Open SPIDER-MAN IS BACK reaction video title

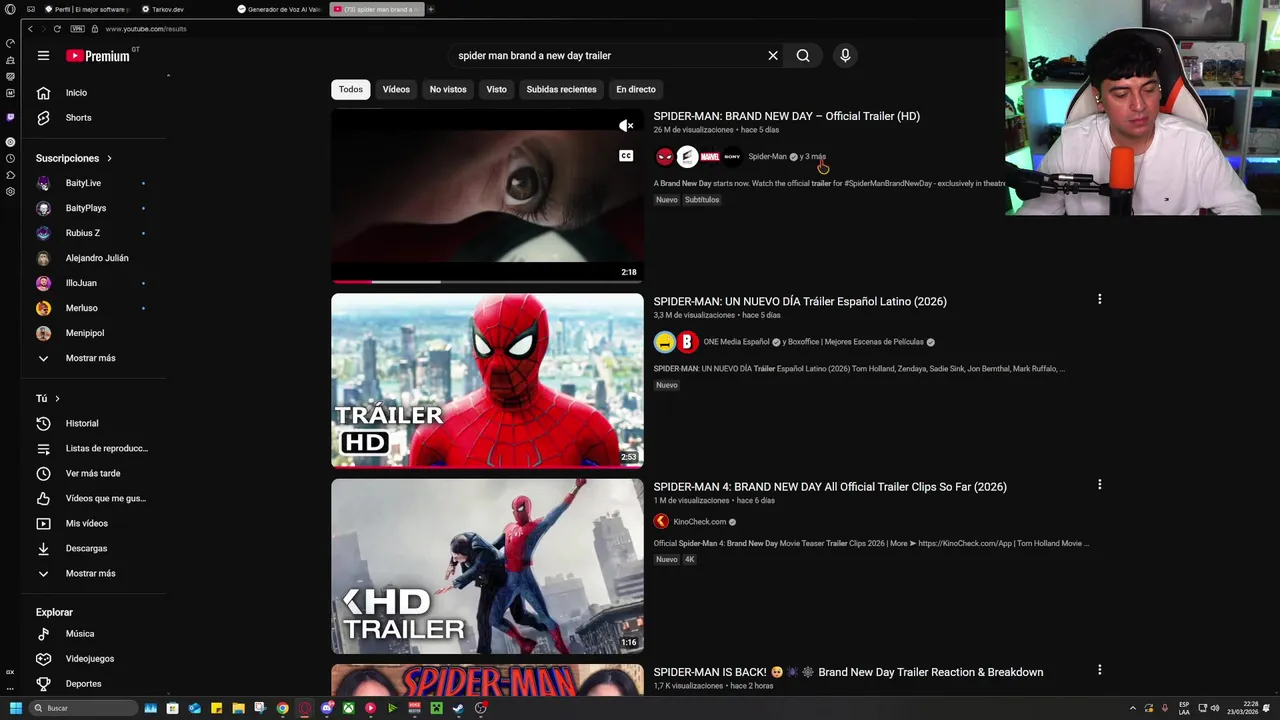click(x=848, y=672)
